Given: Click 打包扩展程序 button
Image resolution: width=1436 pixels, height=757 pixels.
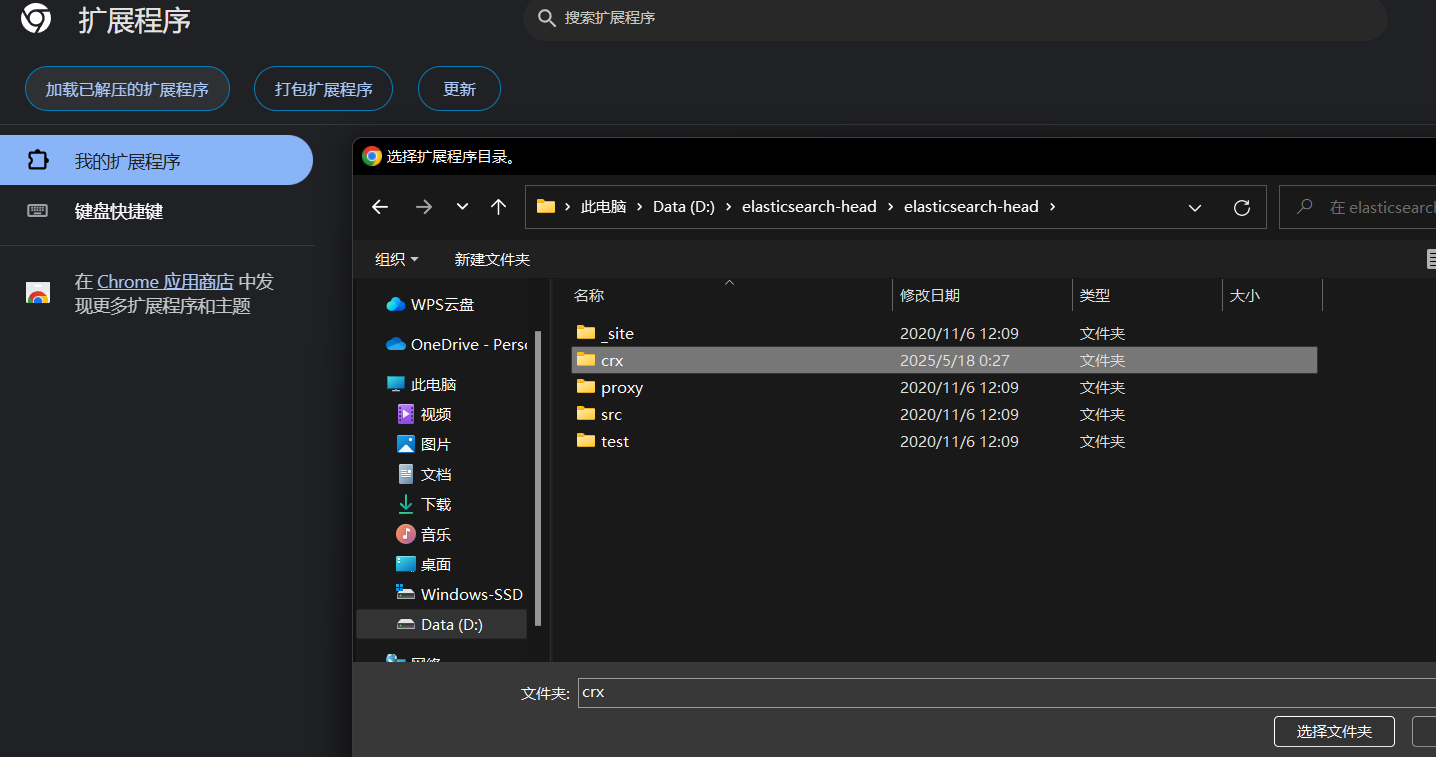Looking at the screenshot, I should (324, 89).
